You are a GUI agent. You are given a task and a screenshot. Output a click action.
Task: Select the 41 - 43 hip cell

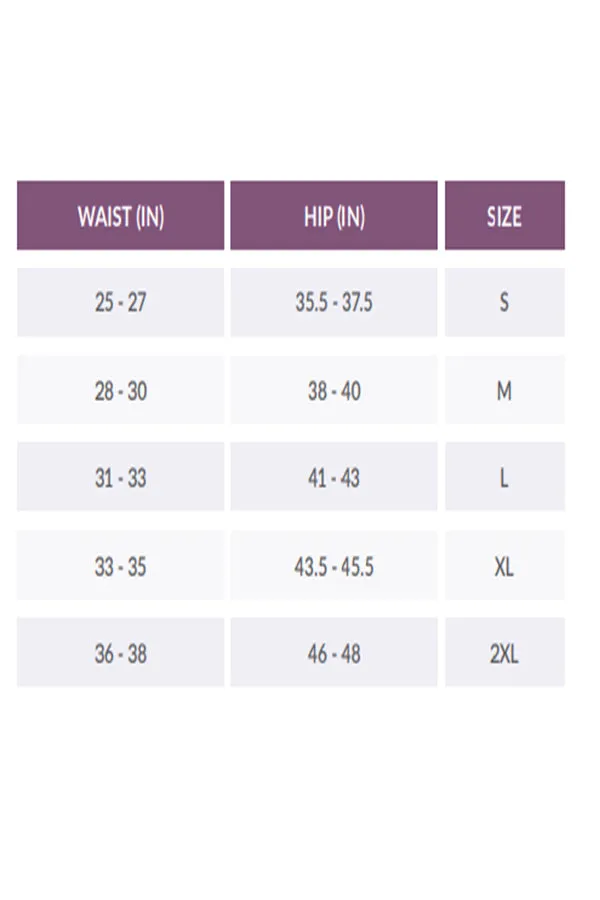tap(334, 476)
